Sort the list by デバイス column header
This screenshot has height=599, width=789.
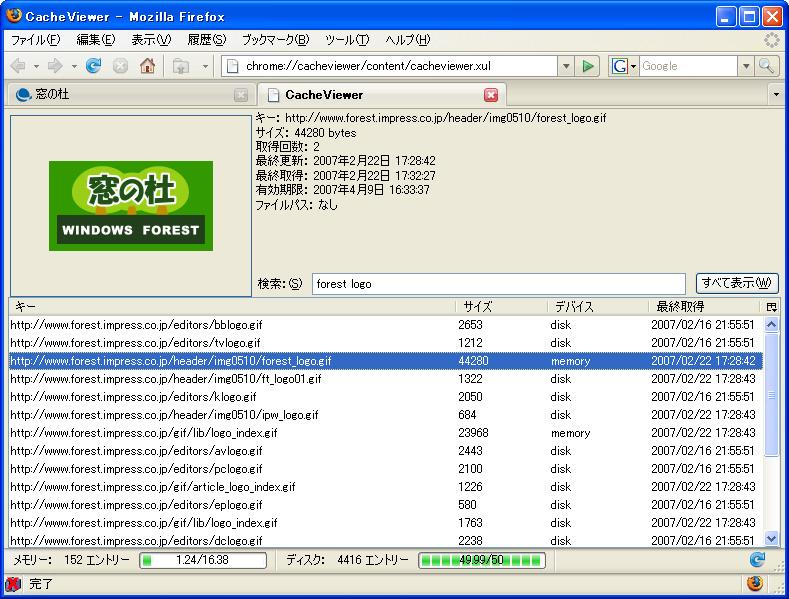[x=598, y=307]
